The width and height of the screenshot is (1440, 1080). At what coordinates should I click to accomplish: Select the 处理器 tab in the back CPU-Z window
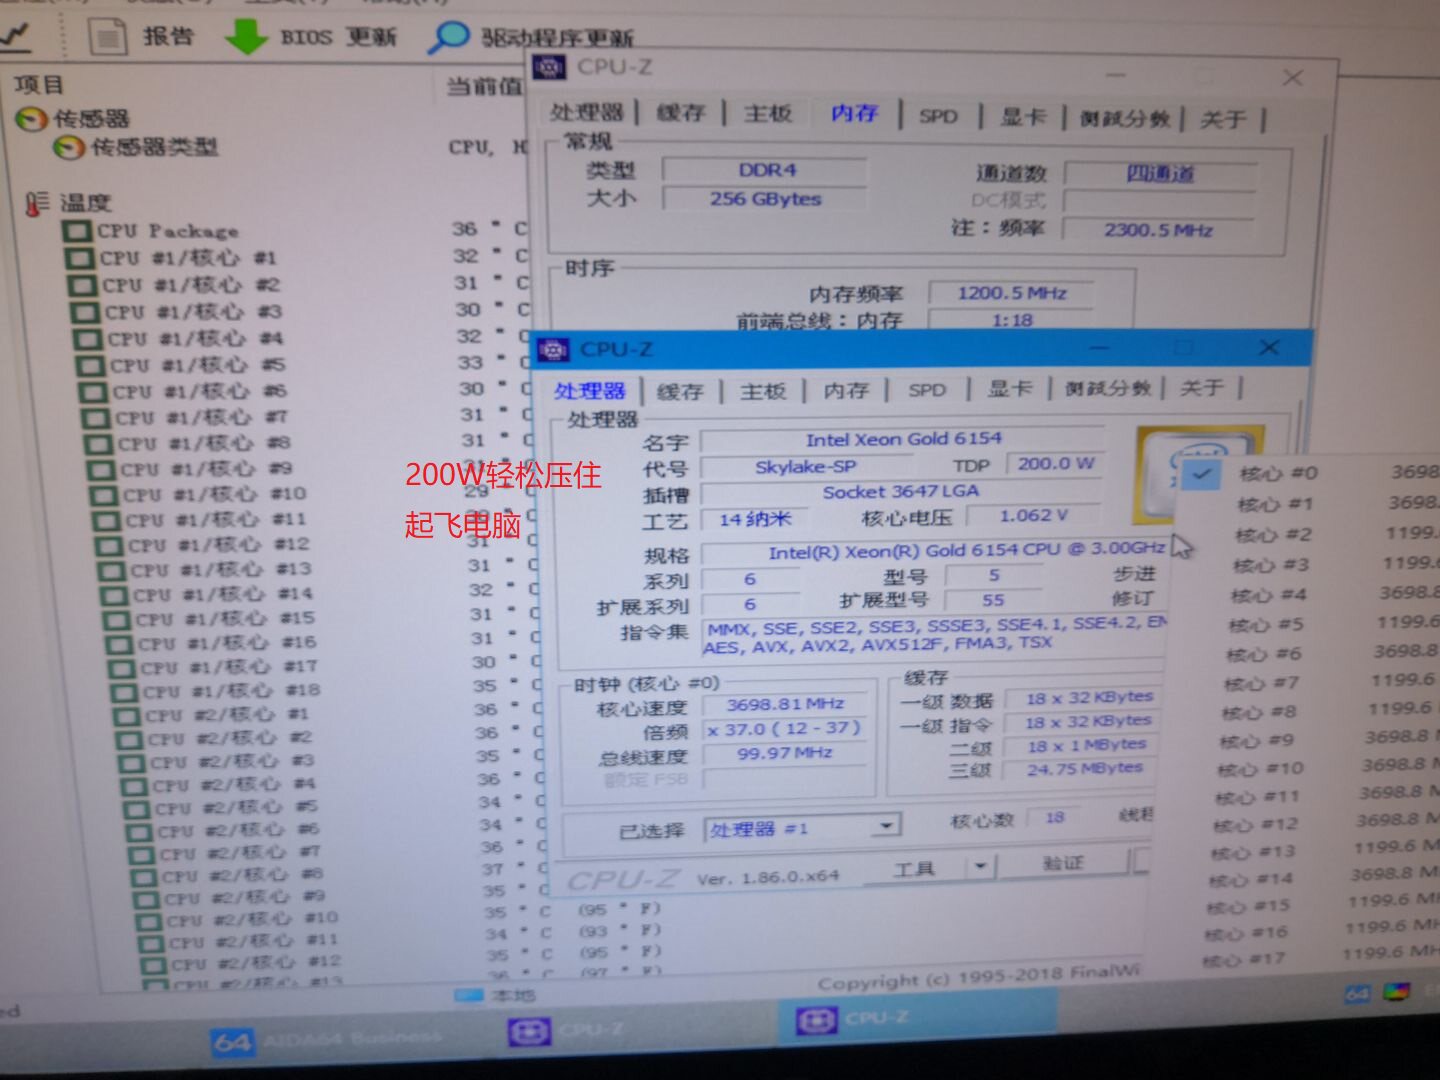pos(586,112)
